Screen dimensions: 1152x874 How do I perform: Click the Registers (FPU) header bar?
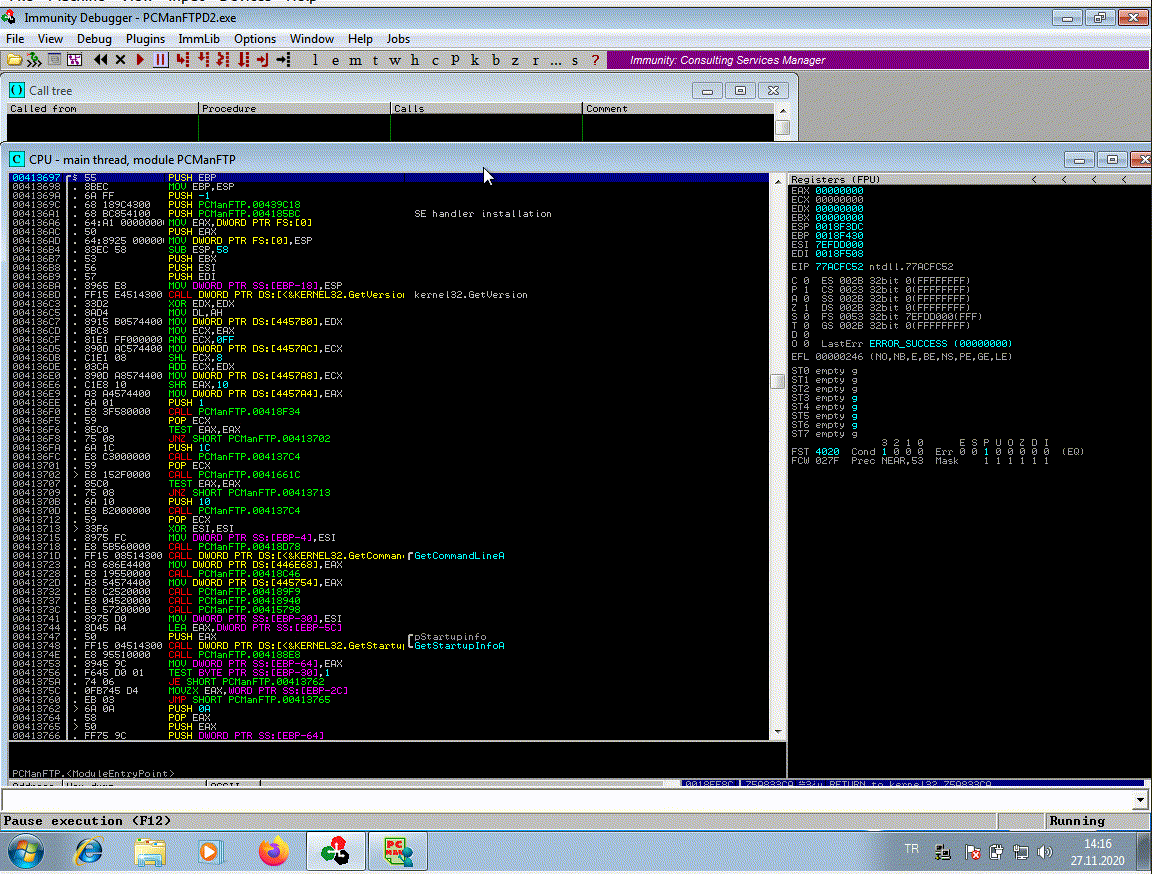(970, 179)
